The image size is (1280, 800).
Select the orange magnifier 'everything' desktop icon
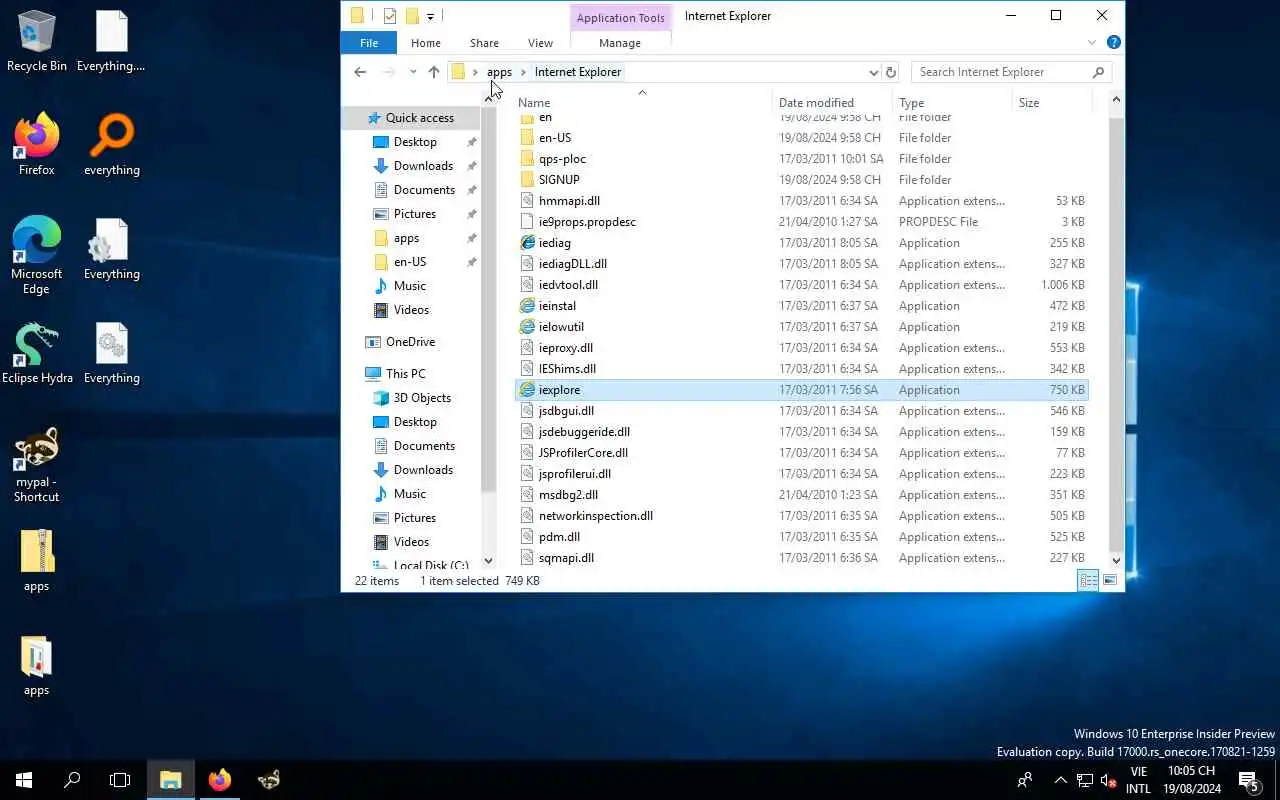pos(111,145)
